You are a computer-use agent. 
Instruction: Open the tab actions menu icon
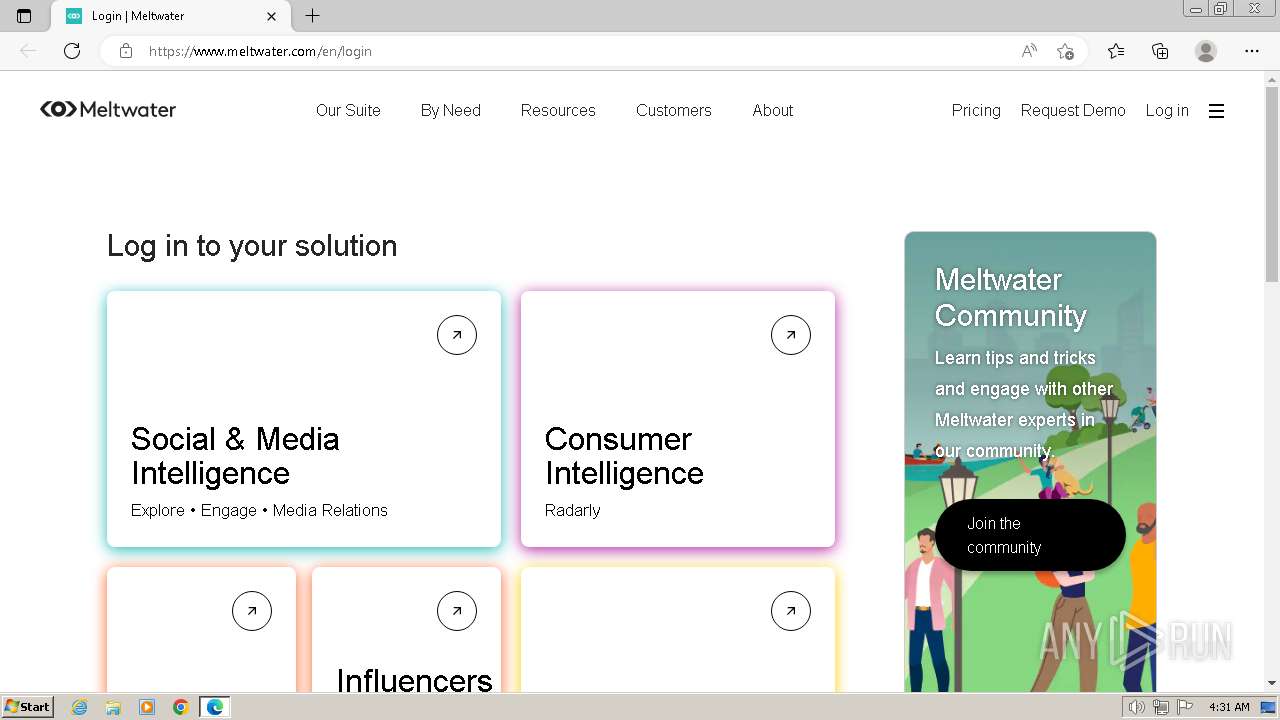pos(24,16)
